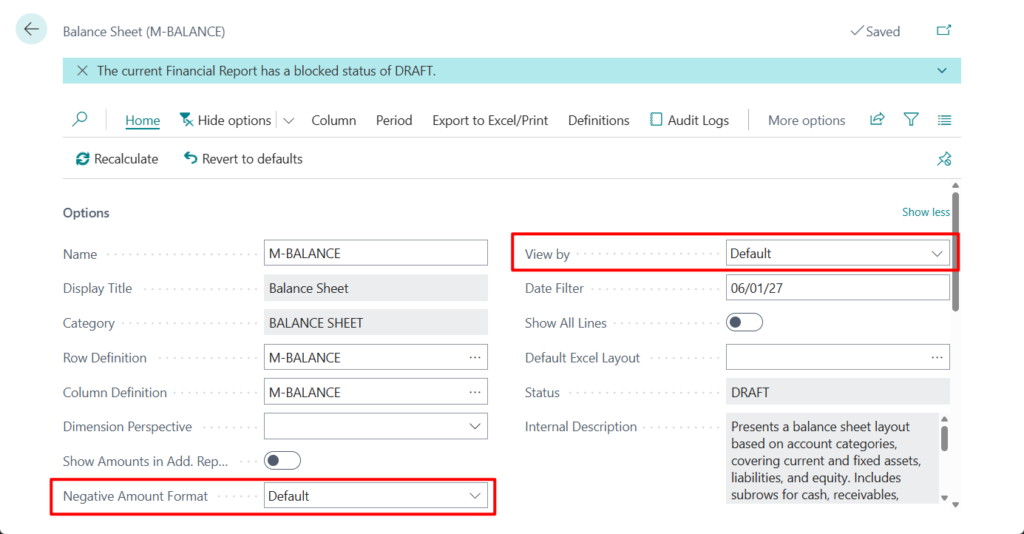Screen dimensions: 1024x534
Task: Click the back arrow button
Action: point(31,30)
